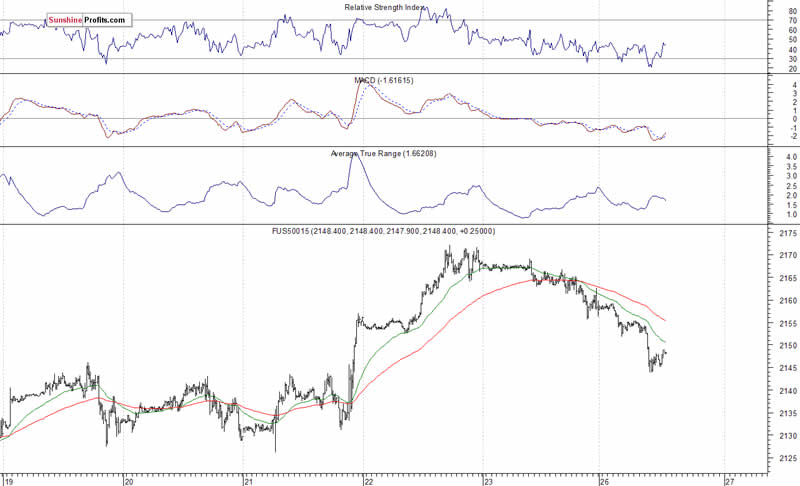This screenshot has width=800, height=486.
Task: Click date label 23 on time axis
Action: click(488, 481)
